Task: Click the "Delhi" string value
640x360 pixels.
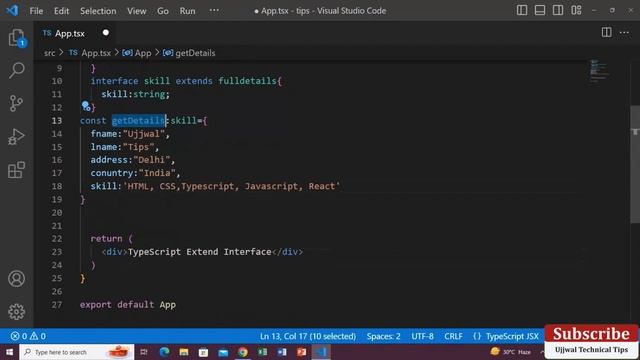Action: 151,160
